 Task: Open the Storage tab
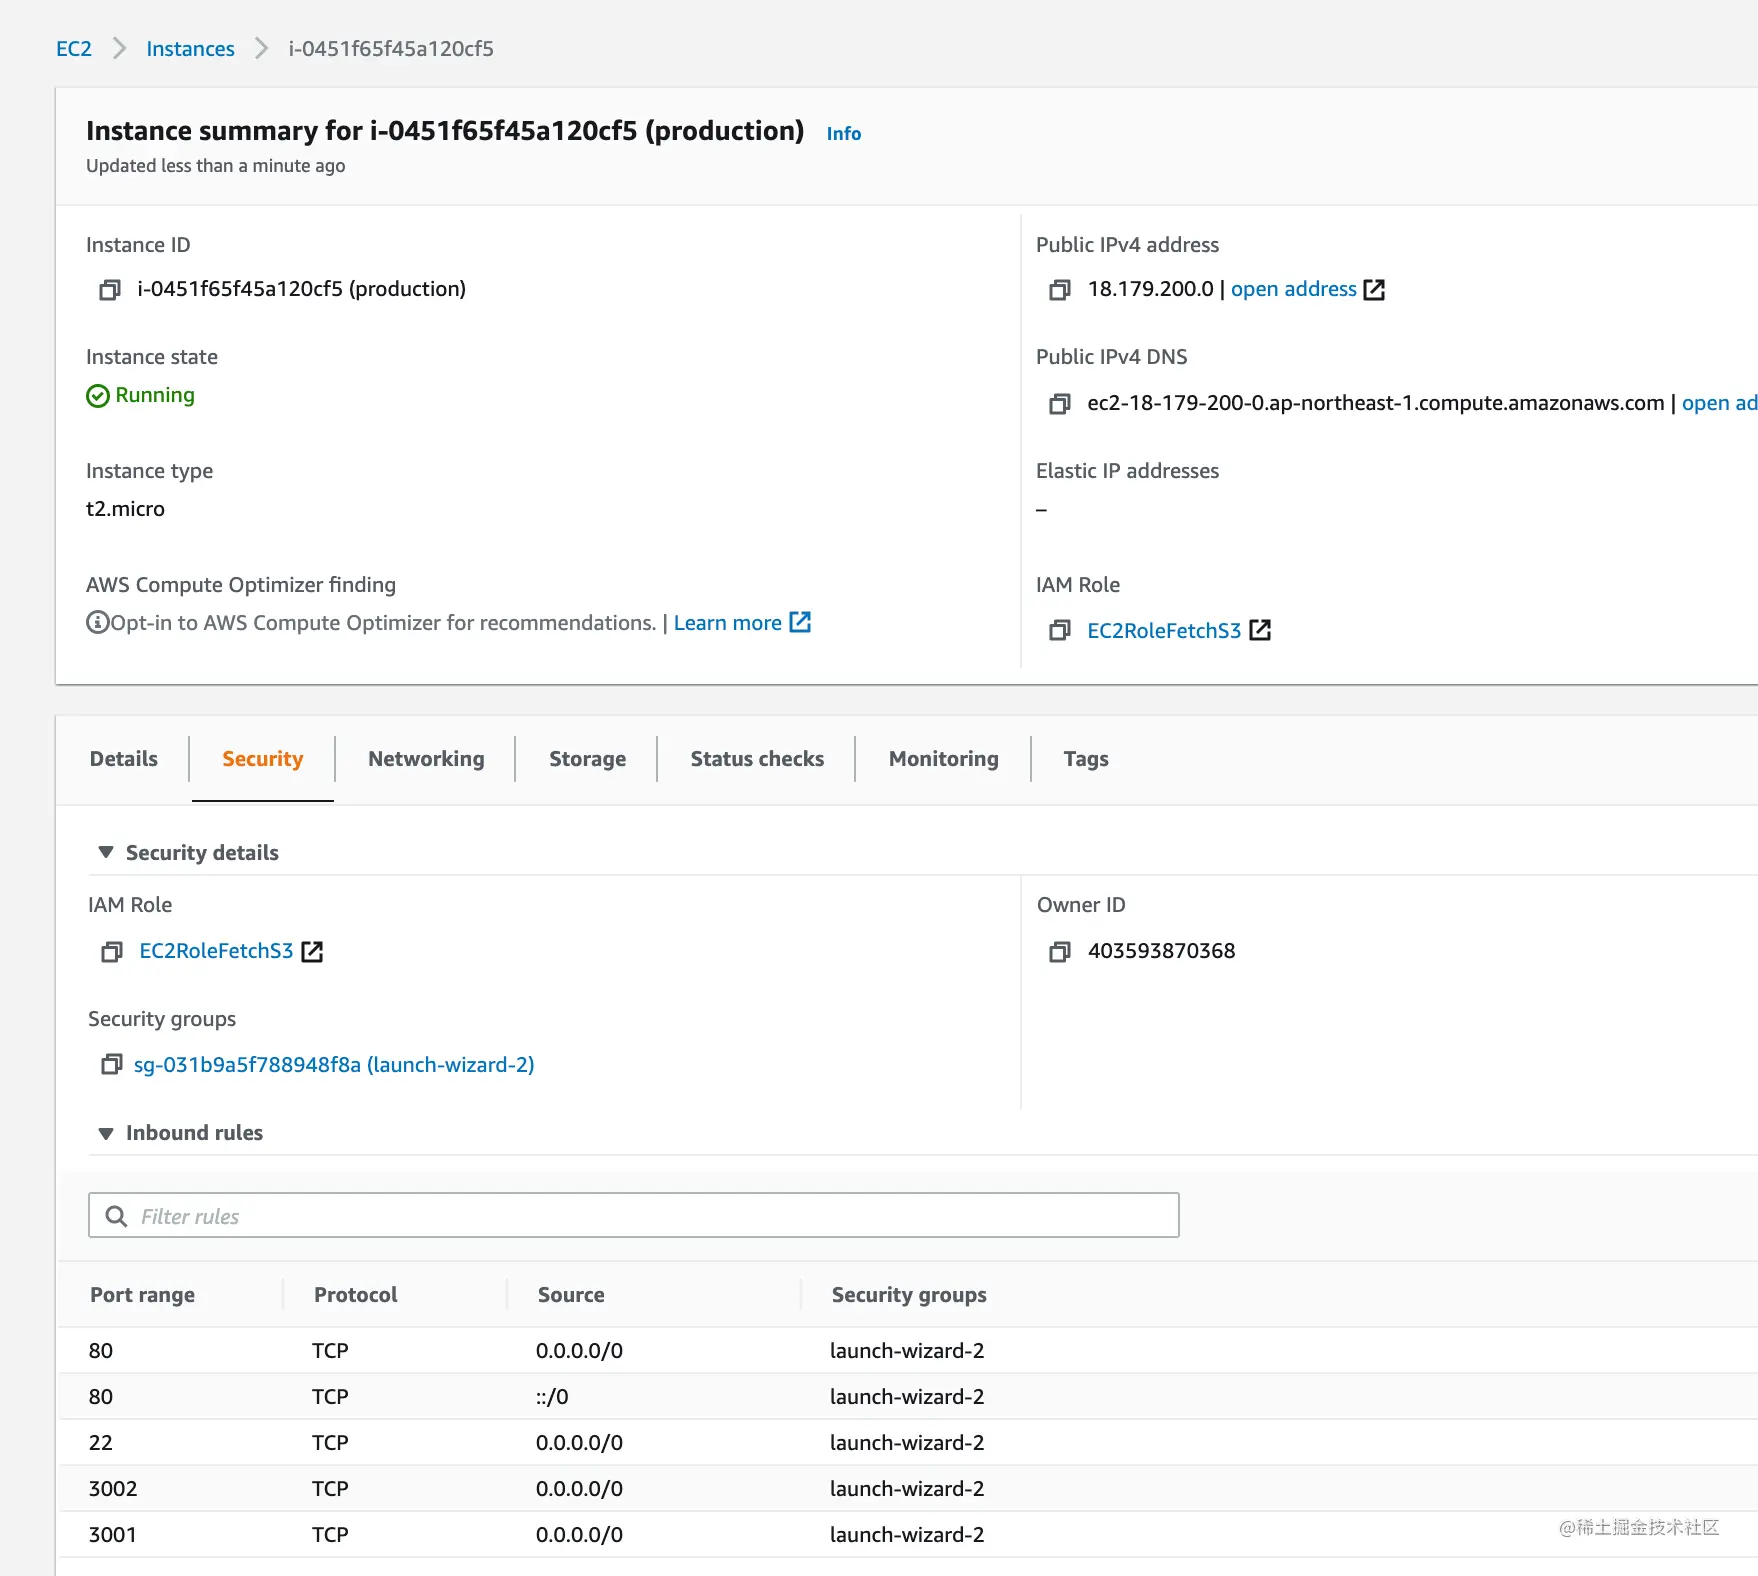click(x=588, y=759)
